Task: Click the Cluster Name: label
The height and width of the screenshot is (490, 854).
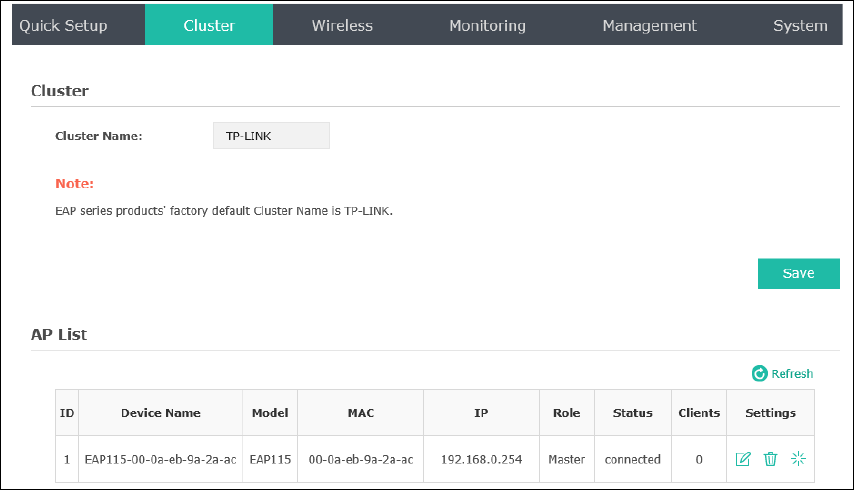Action: [99, 136]
